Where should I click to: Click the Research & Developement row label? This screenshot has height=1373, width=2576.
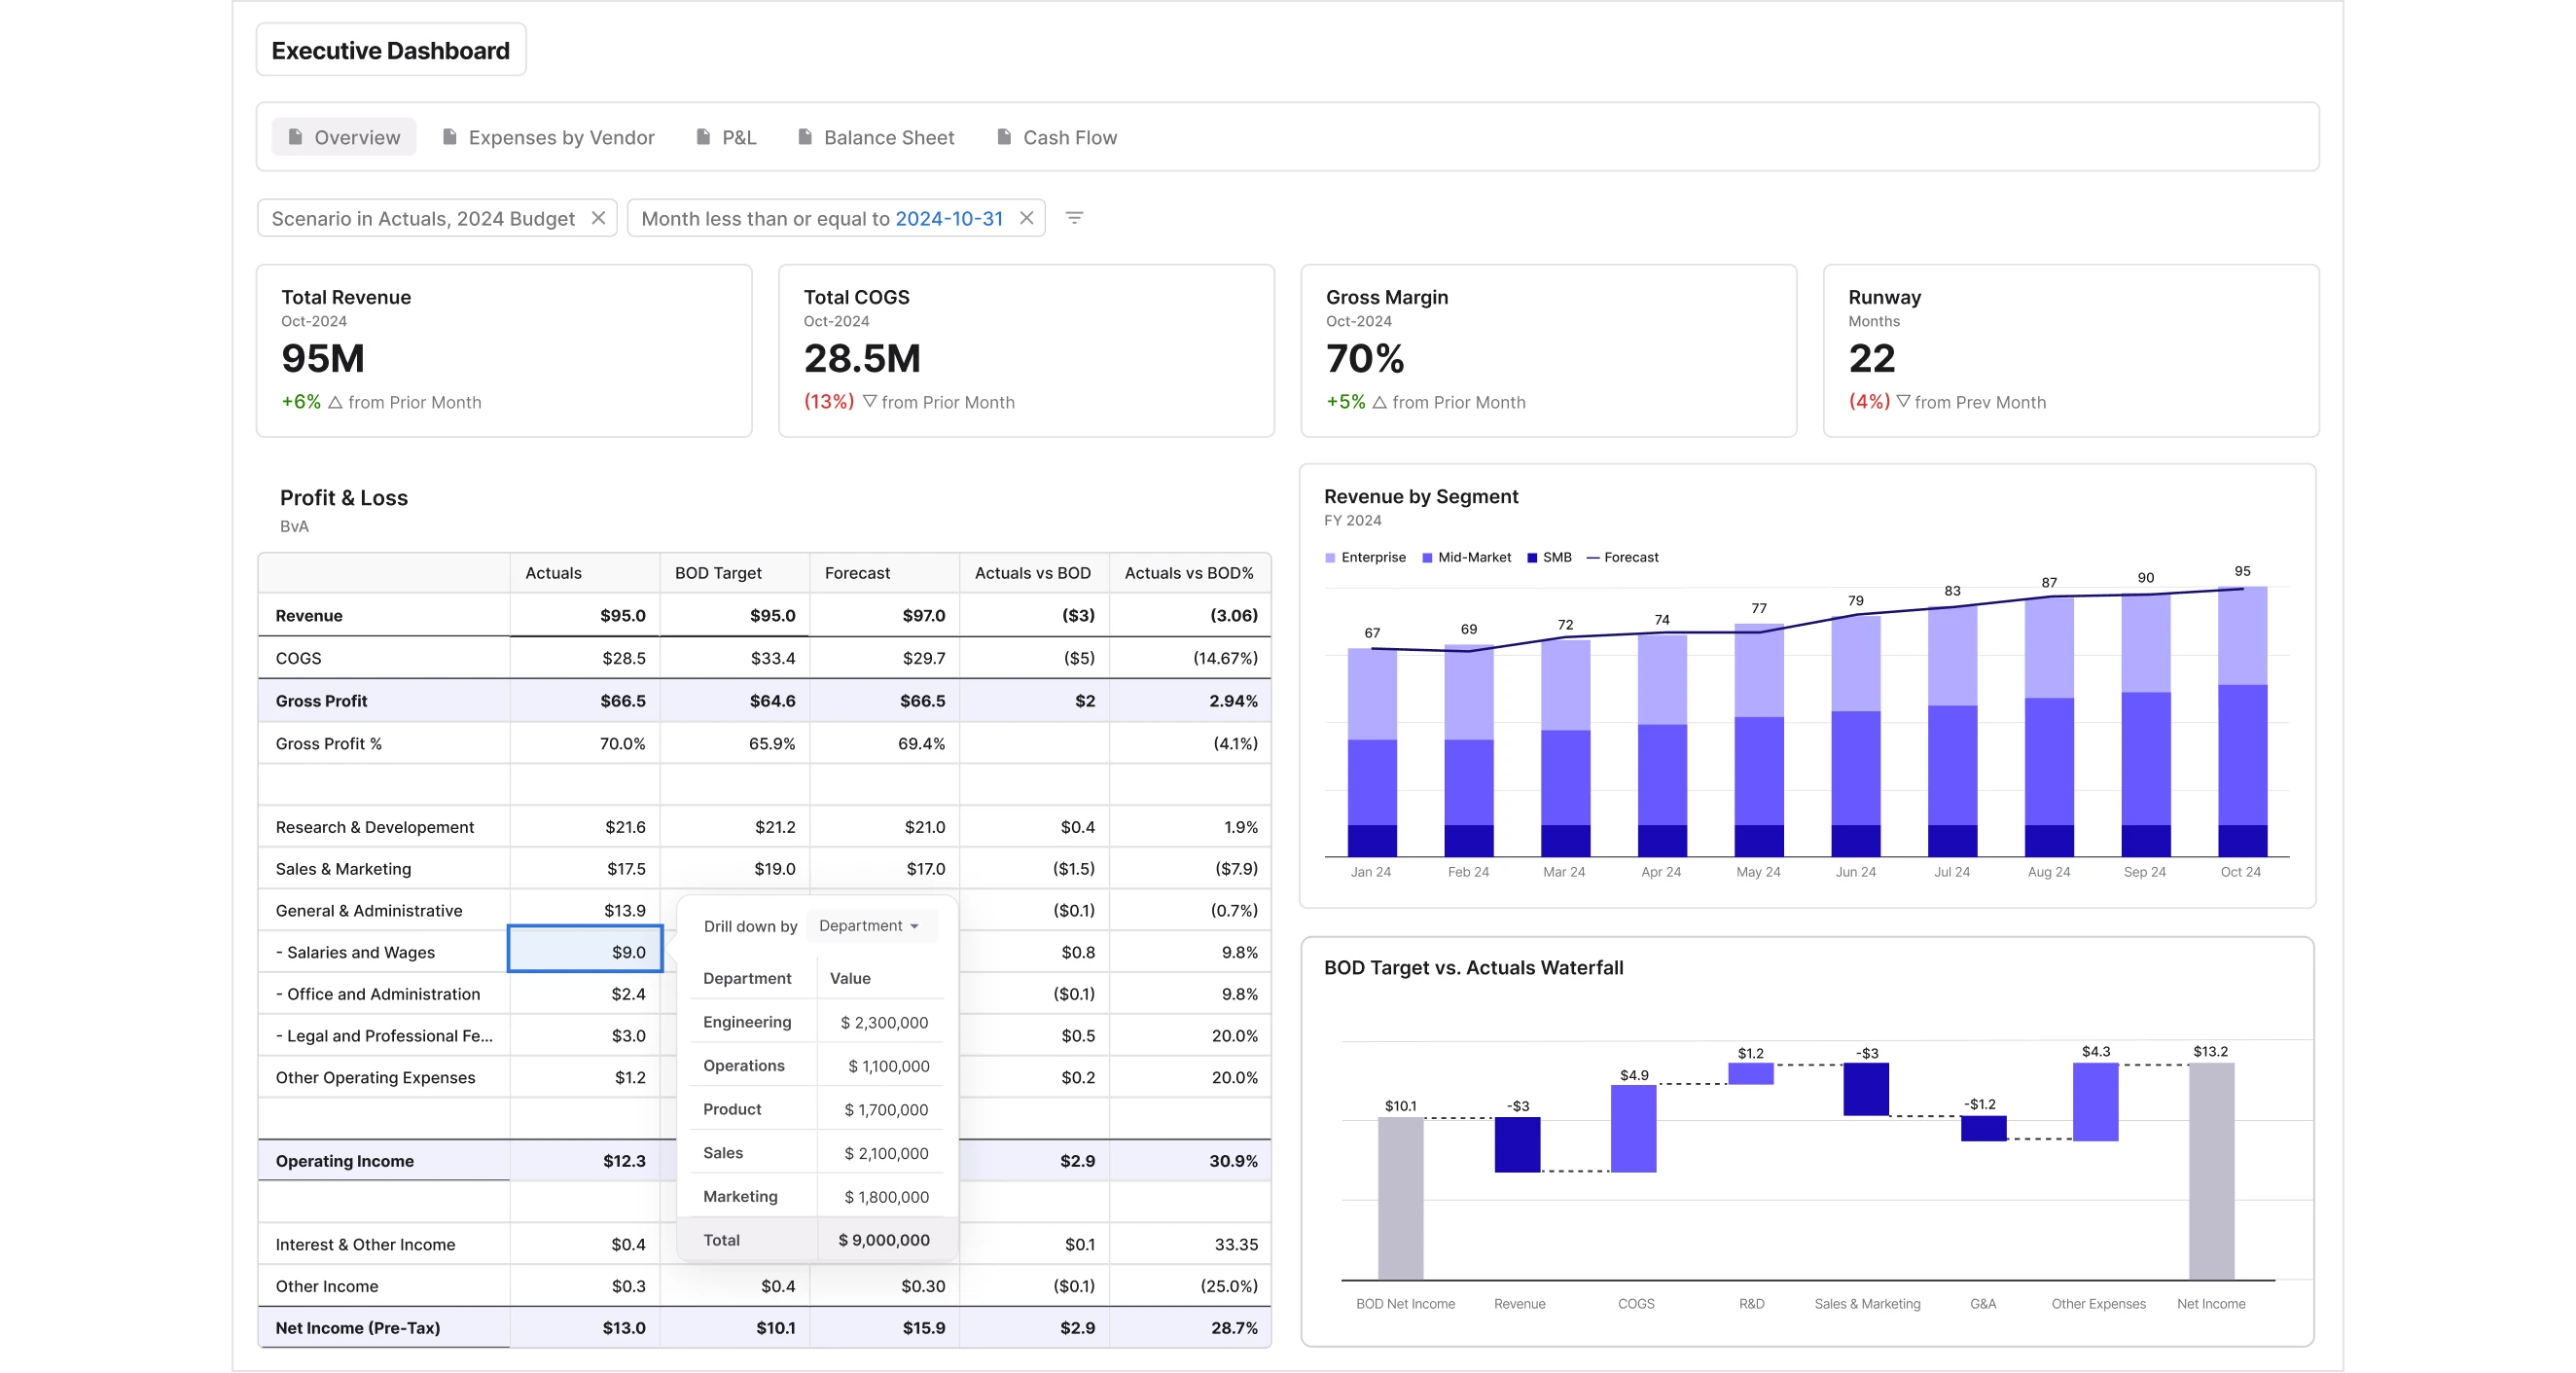(x=374, y=827)
